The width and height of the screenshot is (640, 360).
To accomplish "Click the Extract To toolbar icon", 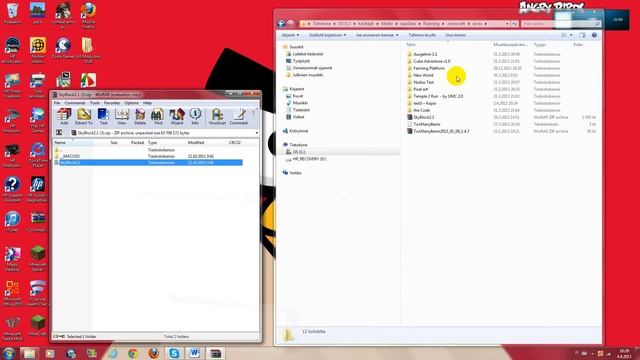I will pos(84,116).
